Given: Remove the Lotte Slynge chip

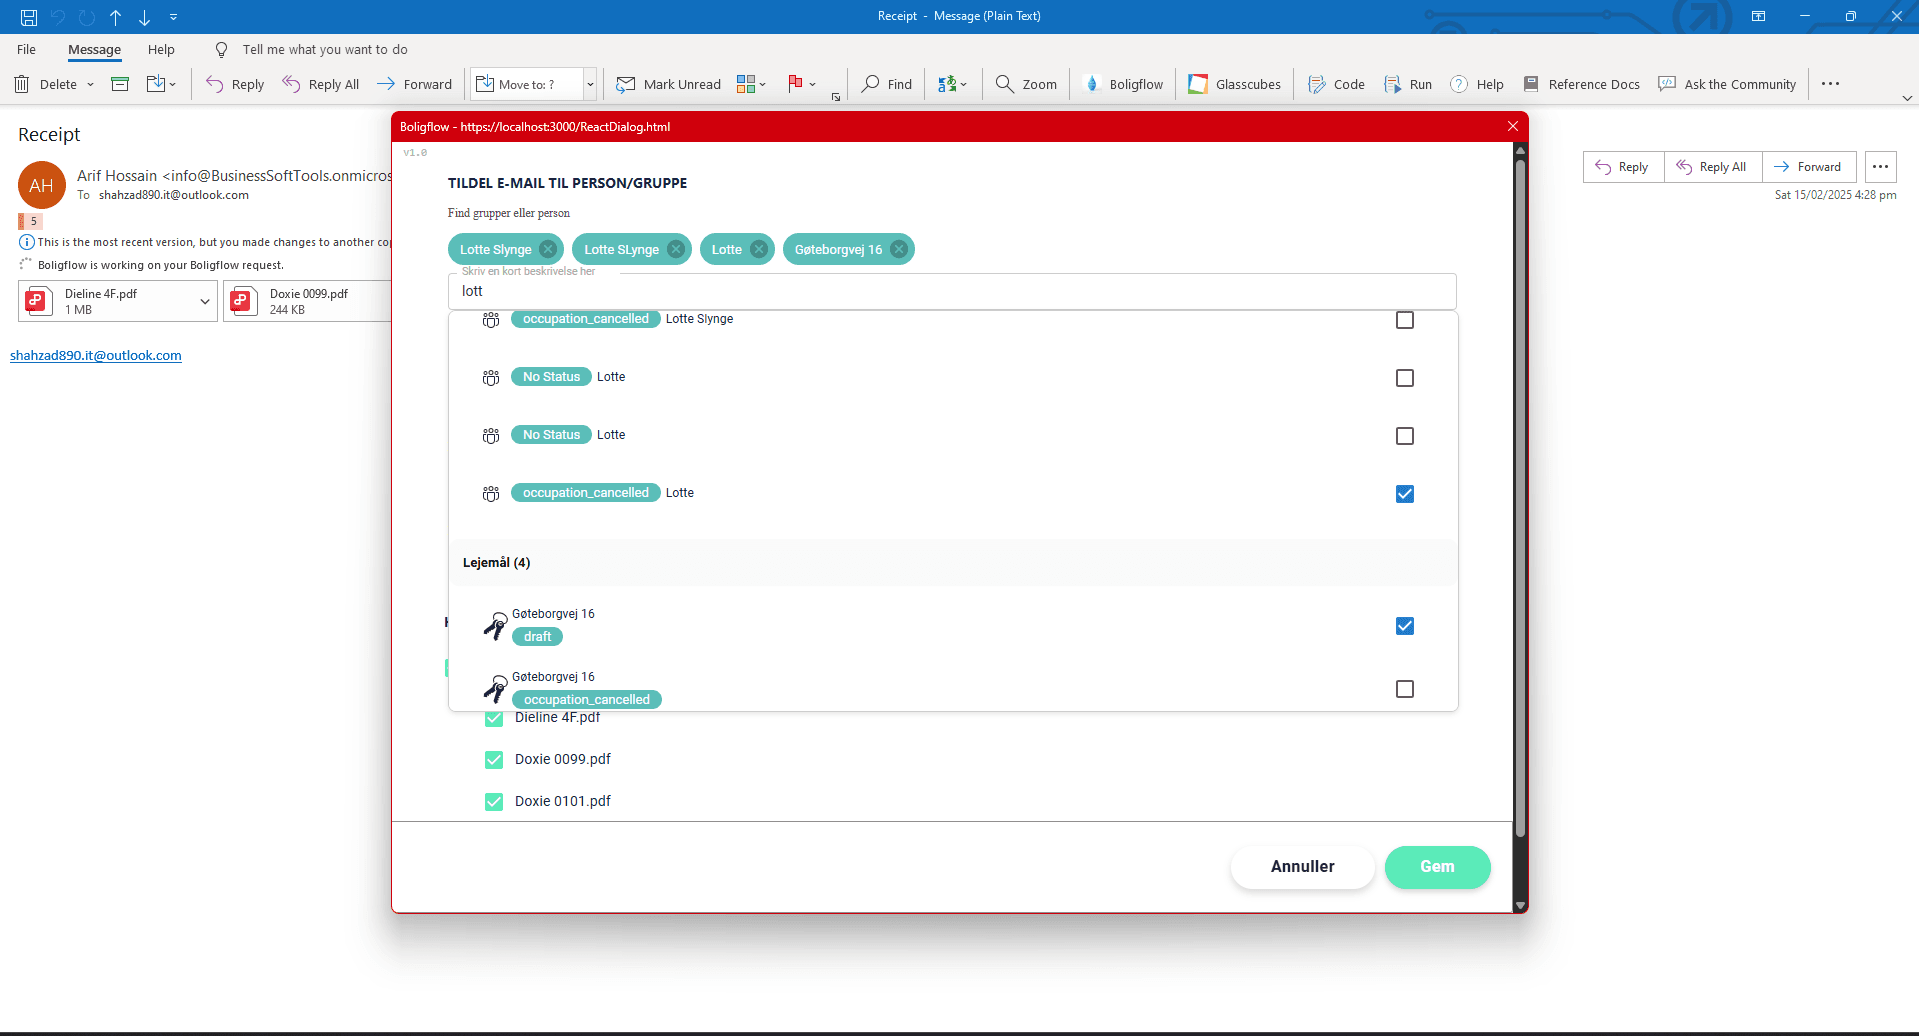Looking at the screenshot, I should pyautogui.click(x=548, y=249).
